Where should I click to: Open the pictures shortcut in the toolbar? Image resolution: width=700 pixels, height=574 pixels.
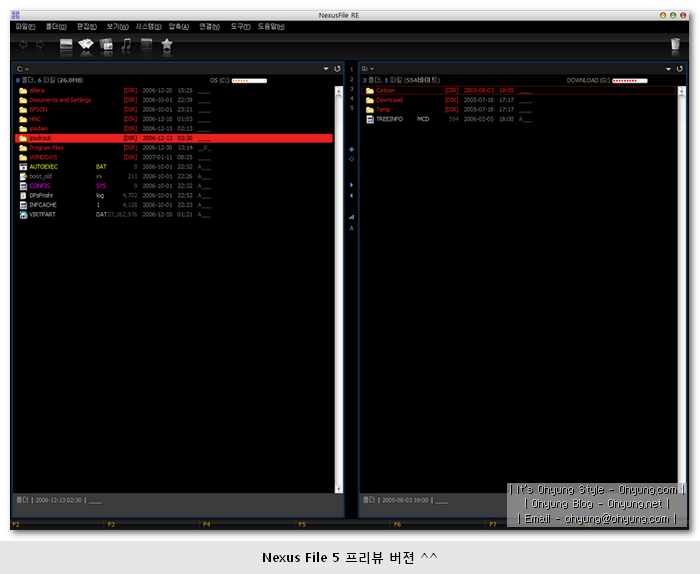[86, 44]
